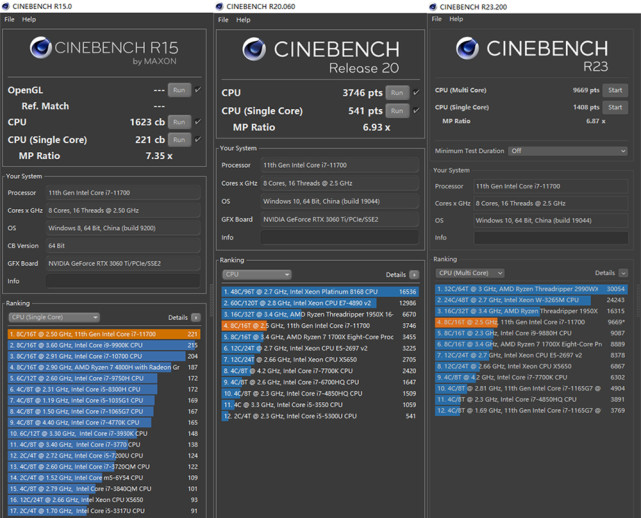Uncheck CPU (Single Core) test in R15
This screenshot has width=641, height=518.
pos(197,140)
